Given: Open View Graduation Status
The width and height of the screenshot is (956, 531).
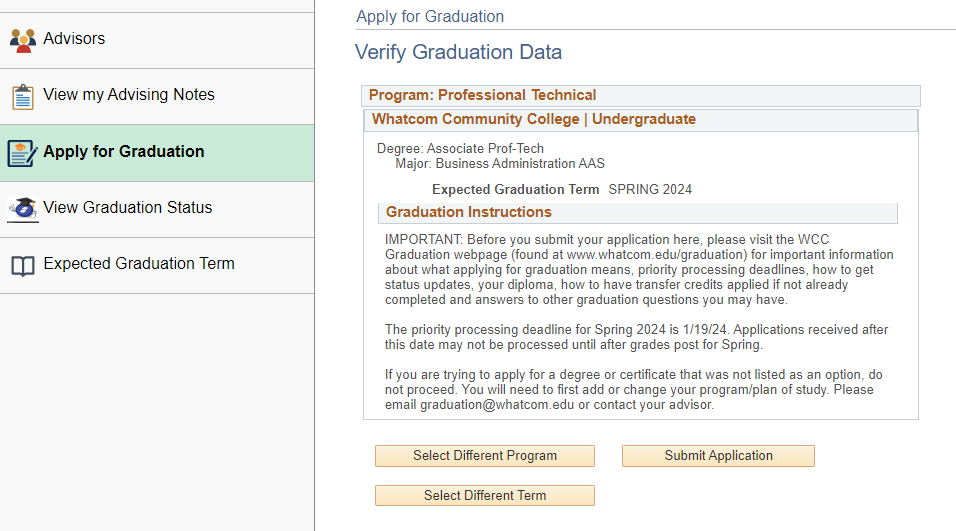Looking at the screenshot, I should point(157,209).
